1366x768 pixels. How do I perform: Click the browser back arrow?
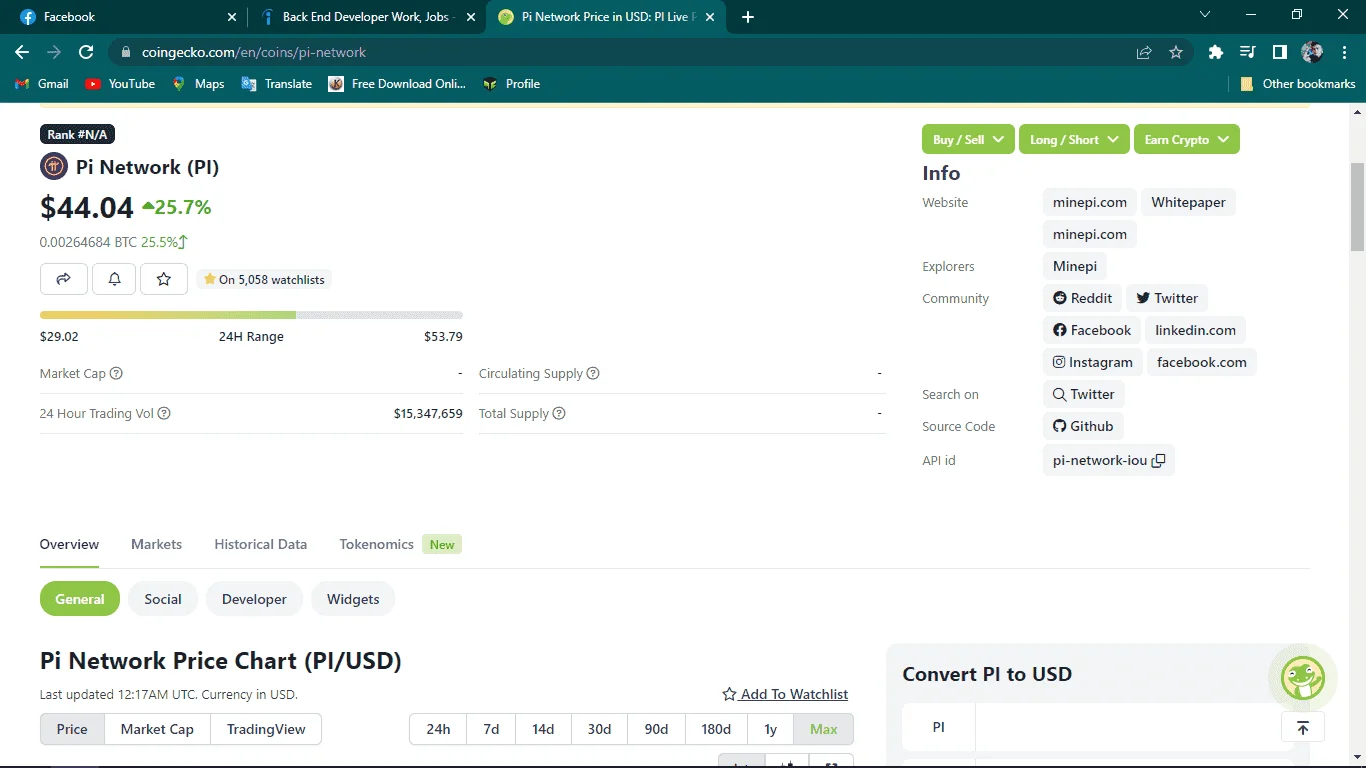[x=22, y=52]
